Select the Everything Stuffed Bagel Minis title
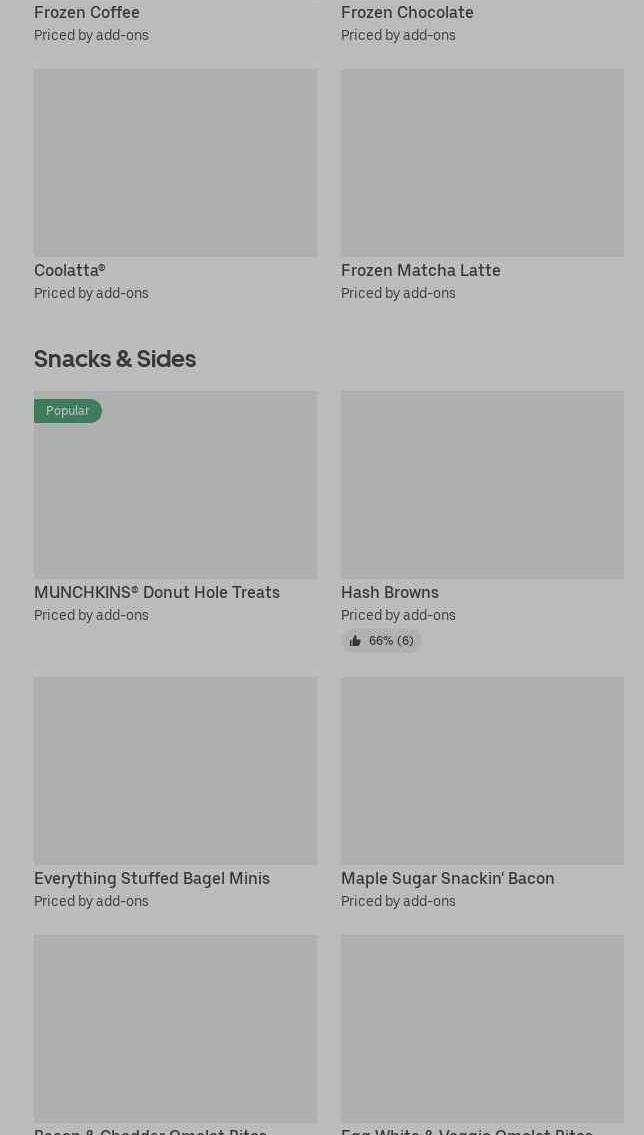 click(x=152, y=878)
